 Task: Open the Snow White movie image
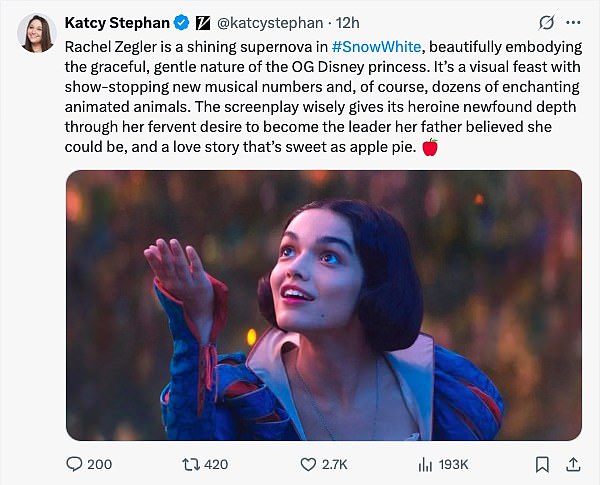pos(323,305)
